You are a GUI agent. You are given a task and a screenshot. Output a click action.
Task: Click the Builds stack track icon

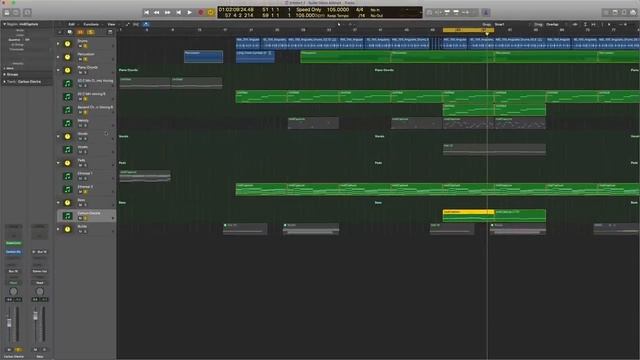pos(68,229)
